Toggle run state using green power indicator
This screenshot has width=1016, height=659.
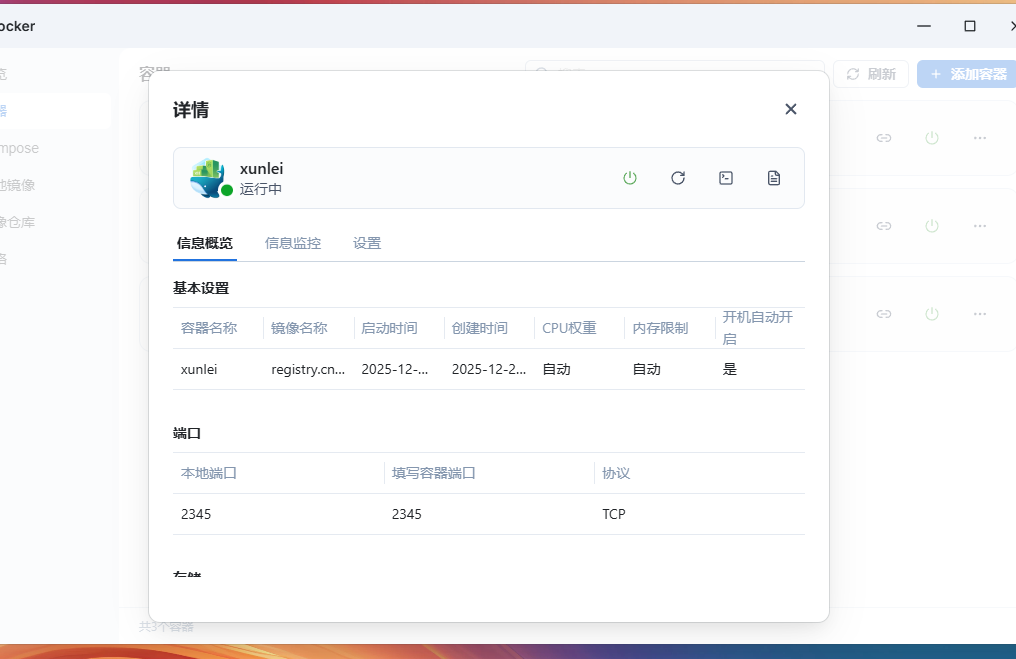[x=630, y=177]
